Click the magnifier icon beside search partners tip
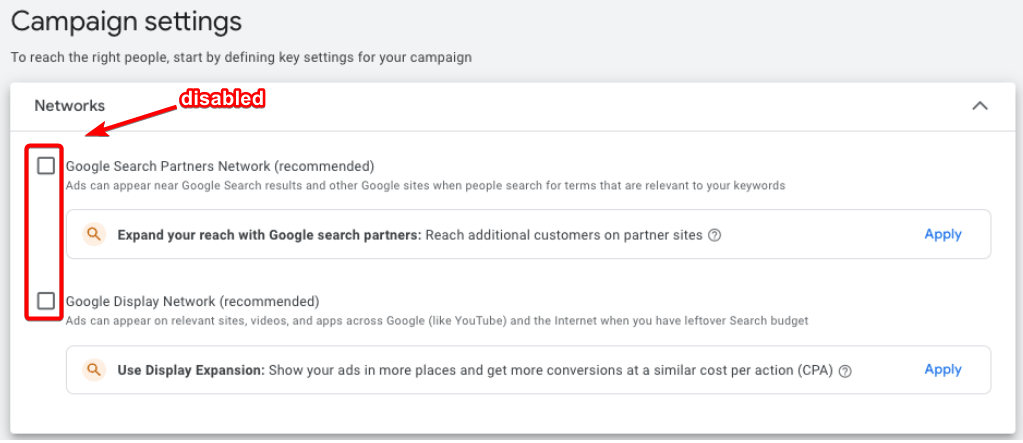Screen dimensions: 1023x443 [94, 234]
